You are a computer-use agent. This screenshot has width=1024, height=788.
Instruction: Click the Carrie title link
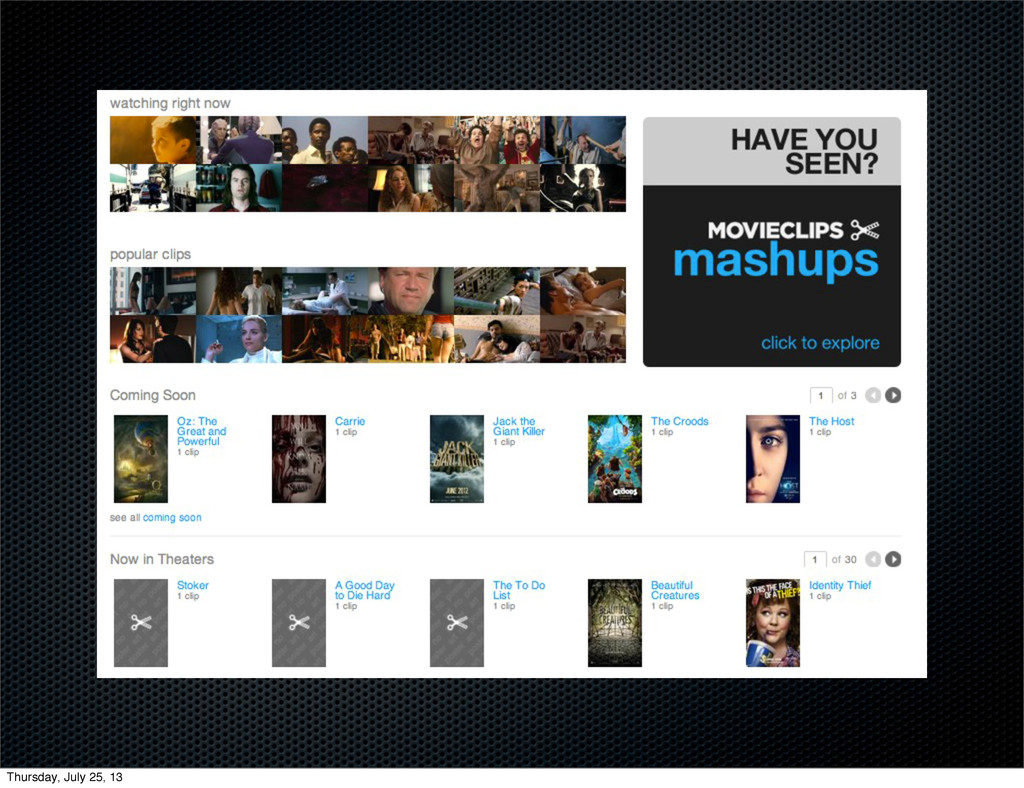click(x=350, y=421)
